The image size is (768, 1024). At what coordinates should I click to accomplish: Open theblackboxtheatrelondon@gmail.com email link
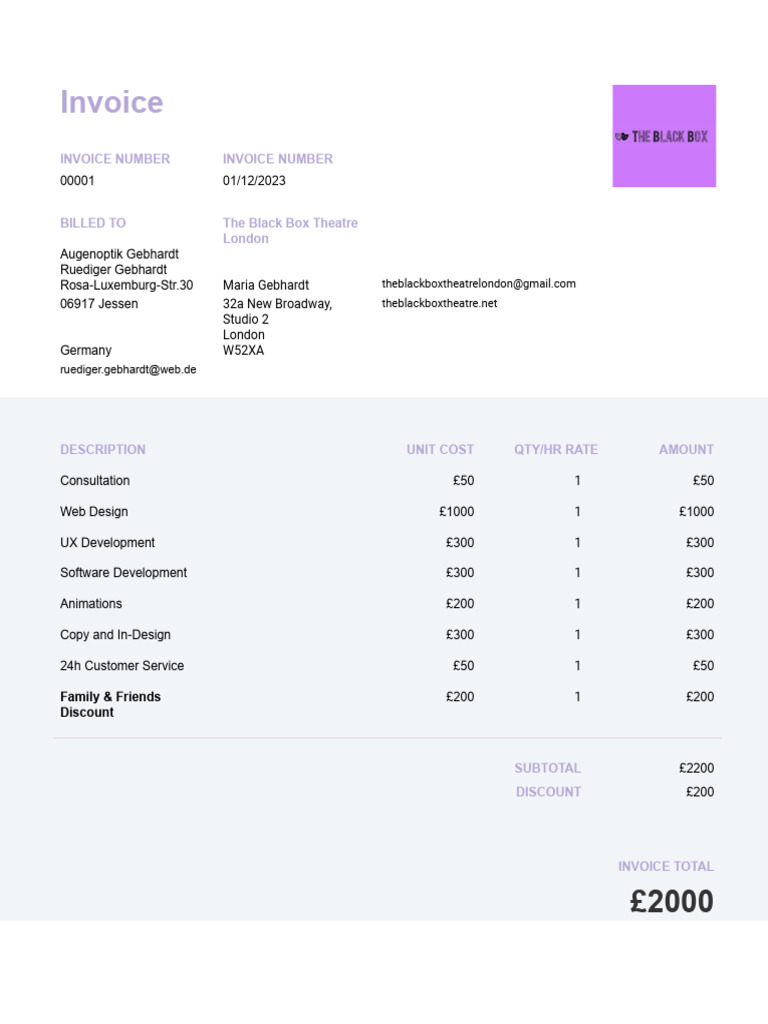point(479,283)
